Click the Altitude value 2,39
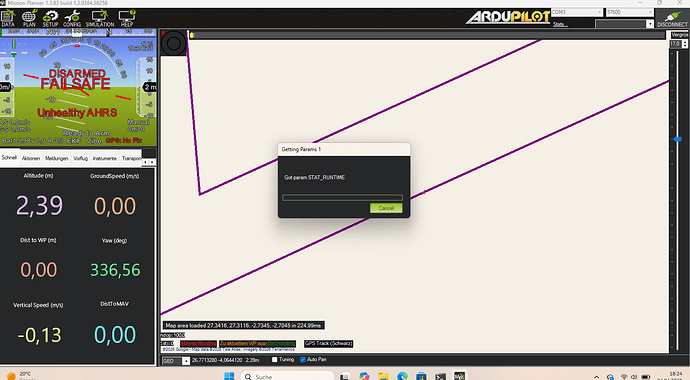 [x=39, y=205]
